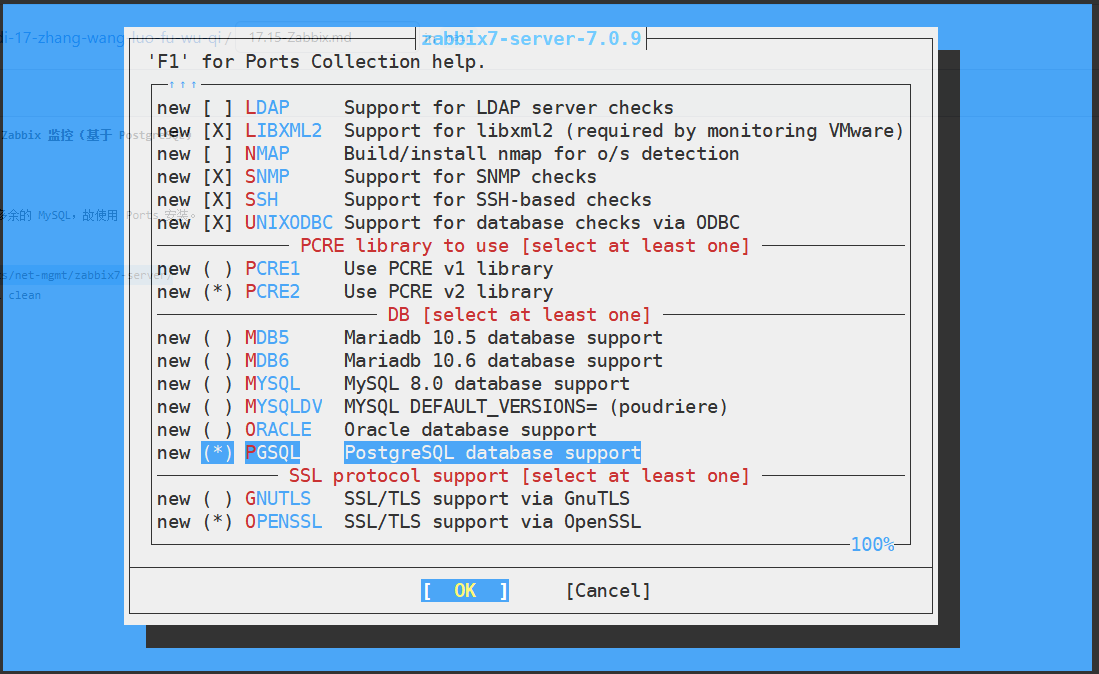Click the Cancel button

(608, 591)
